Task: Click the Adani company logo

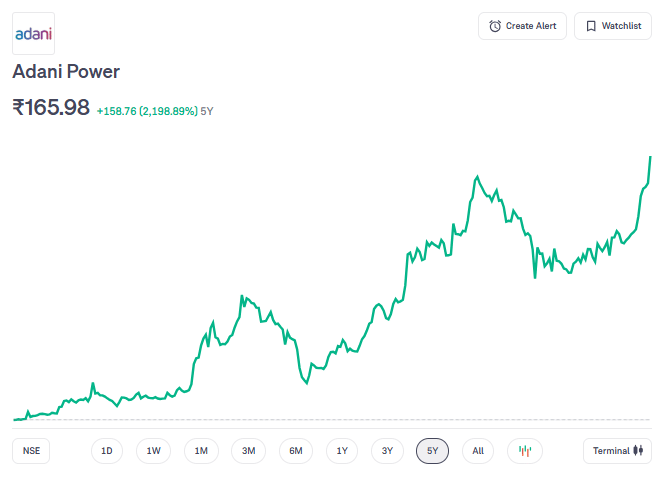Action: (33, 34)
